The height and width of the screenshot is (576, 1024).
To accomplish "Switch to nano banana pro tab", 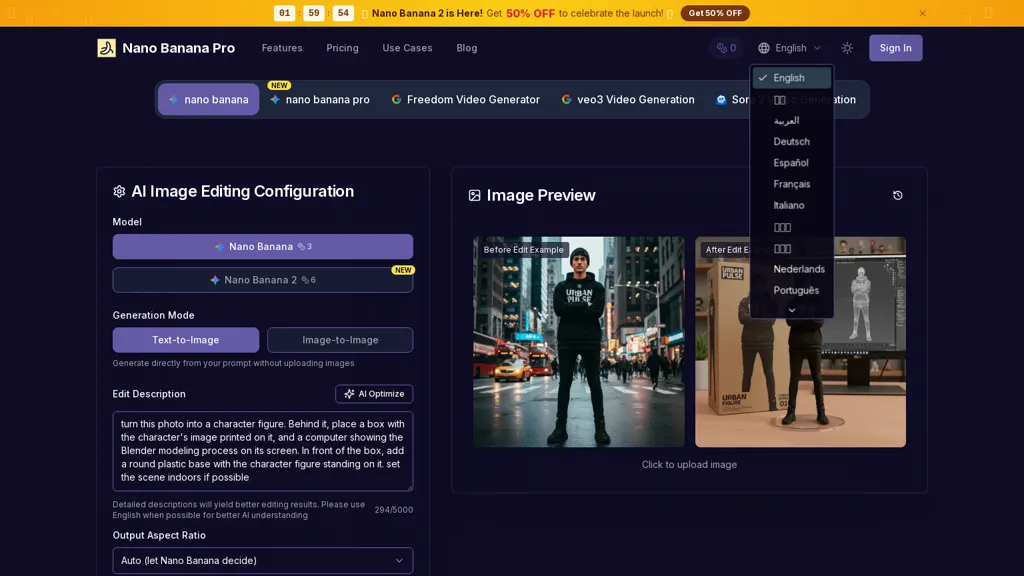I will point(320,99).
